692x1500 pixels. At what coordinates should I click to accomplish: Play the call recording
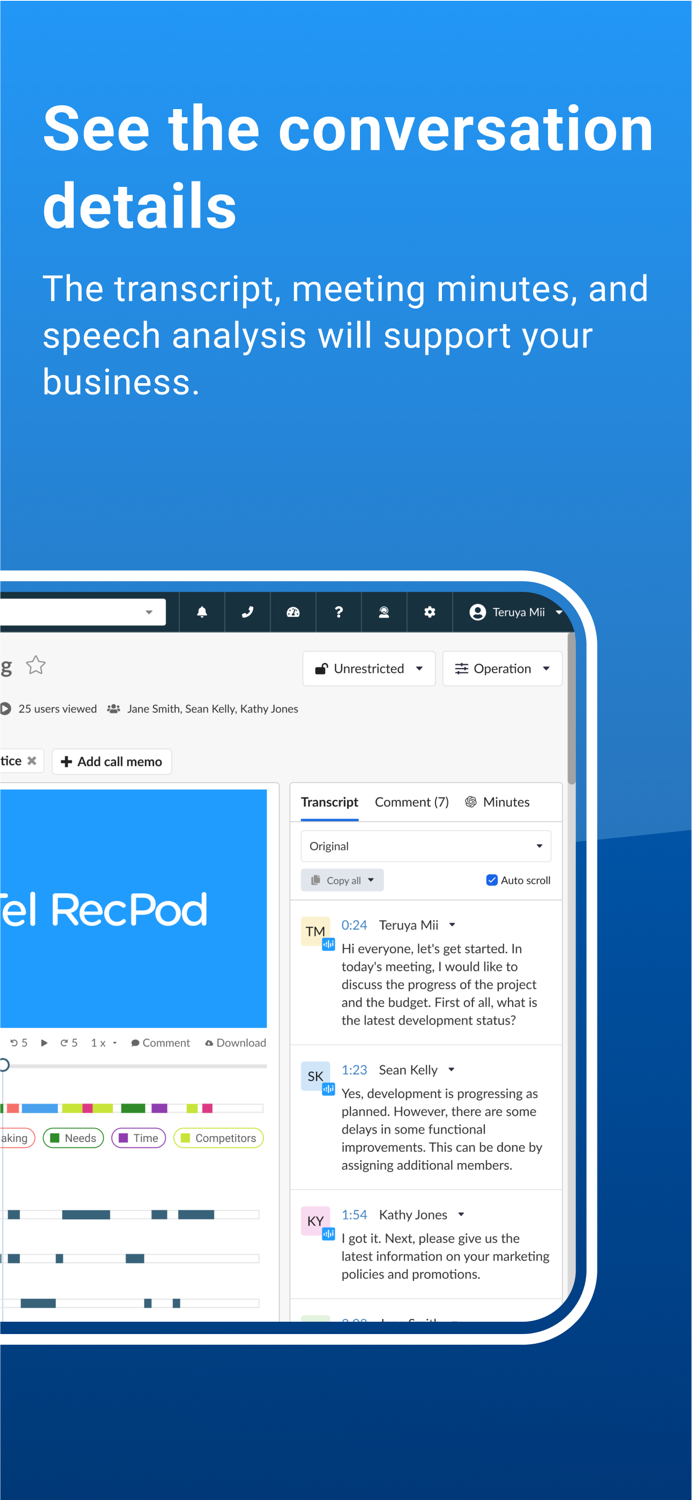click(44, 1043)
